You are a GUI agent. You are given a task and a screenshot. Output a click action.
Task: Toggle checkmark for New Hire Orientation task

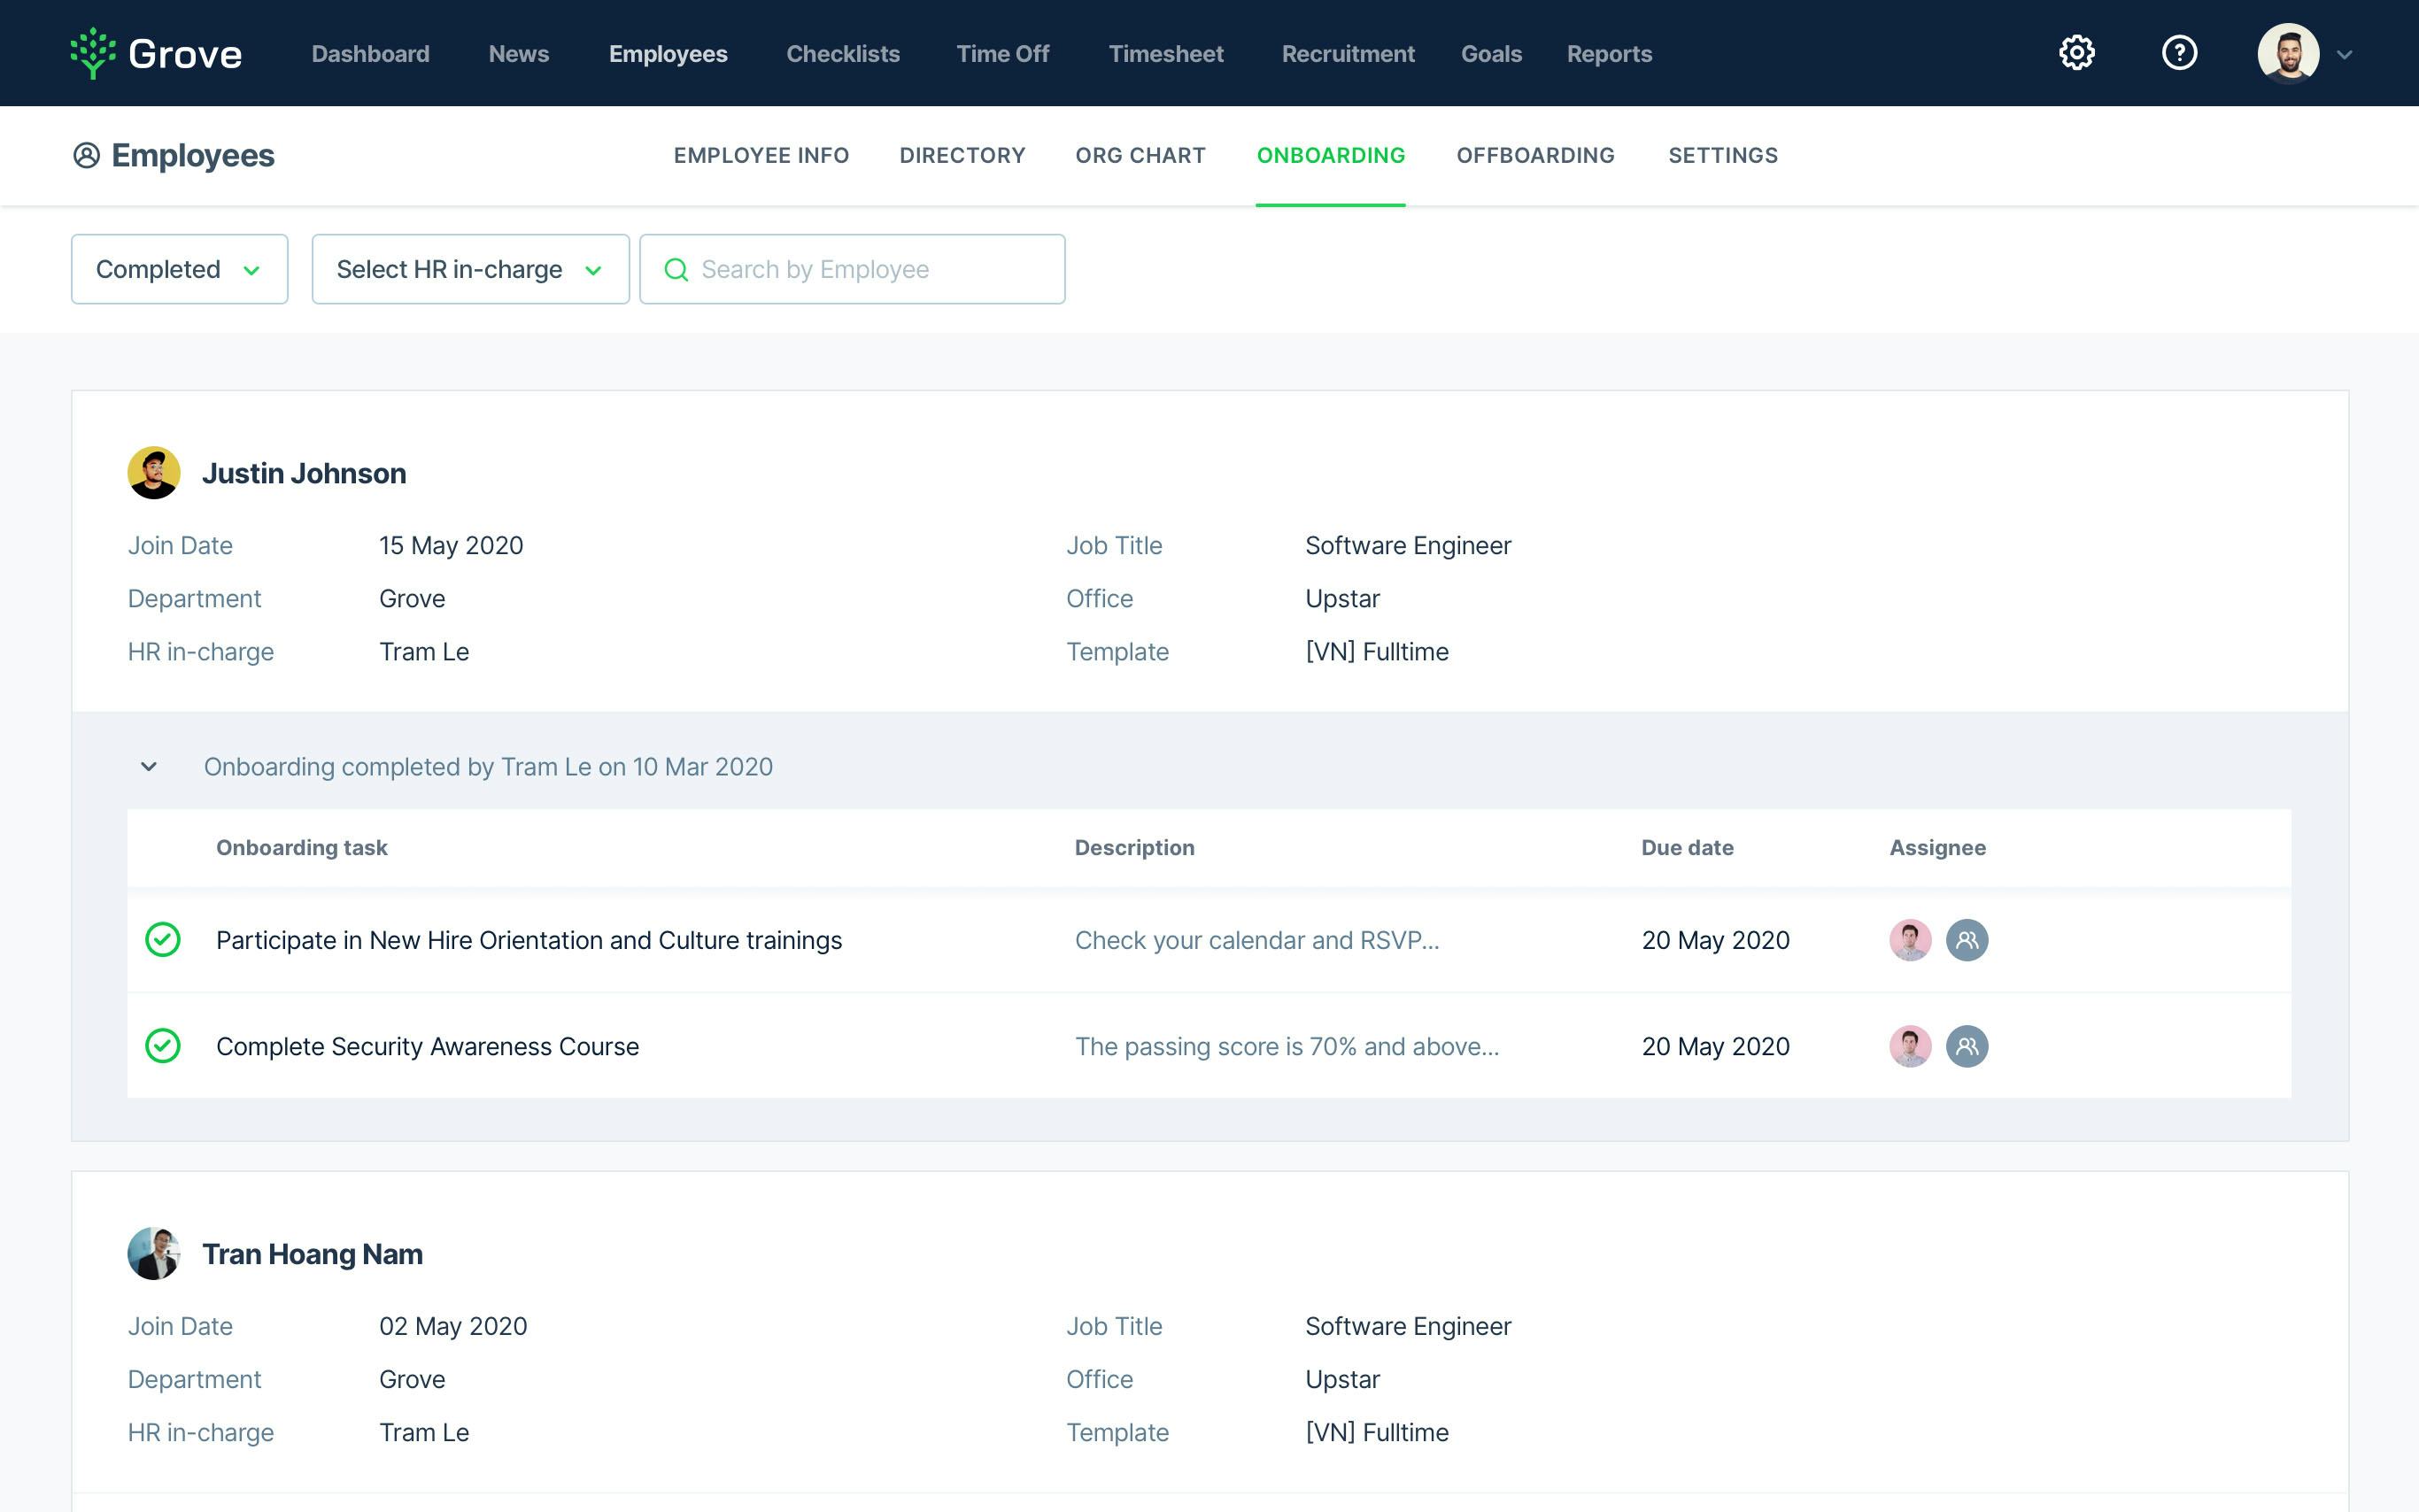coord(163,940)
